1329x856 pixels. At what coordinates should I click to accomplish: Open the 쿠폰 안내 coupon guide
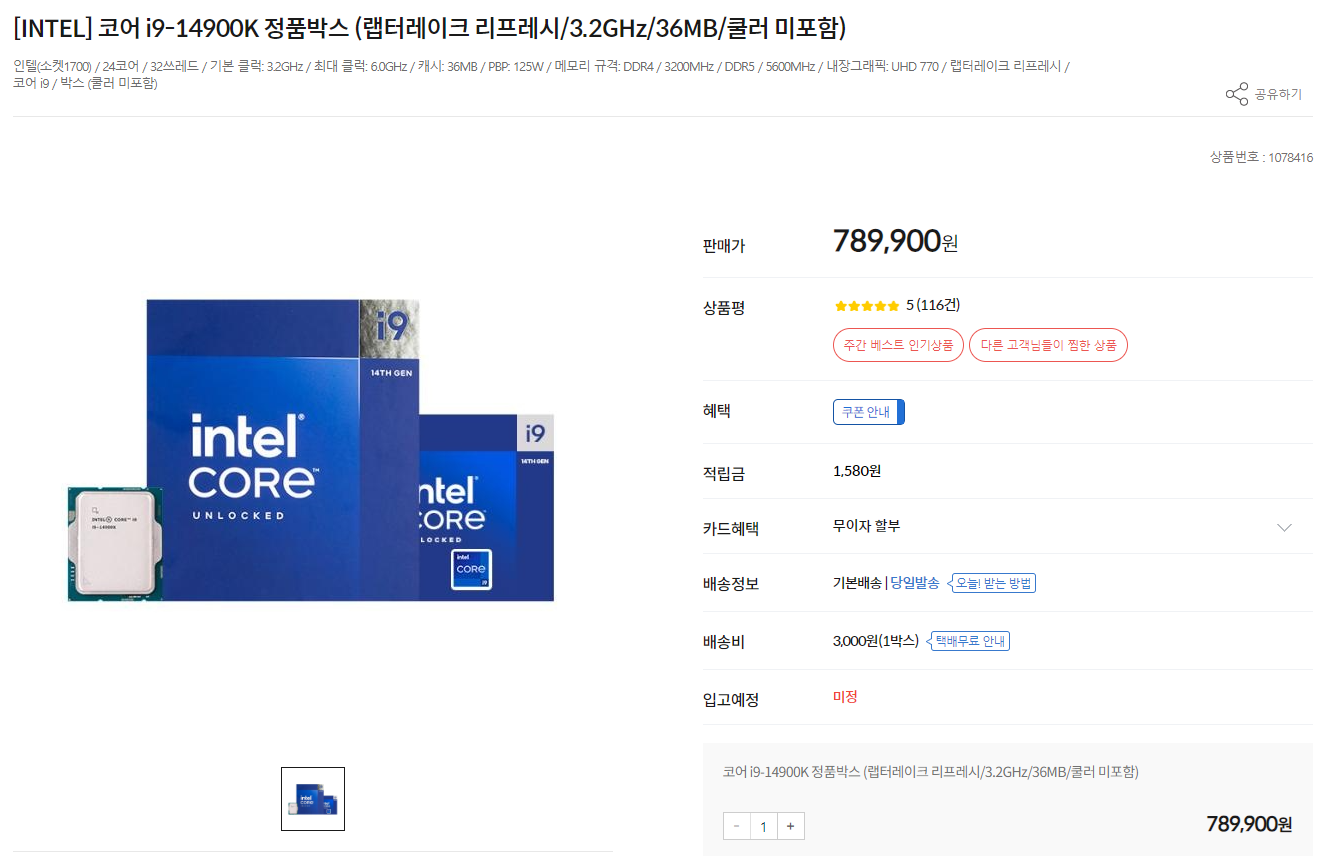pos(868,412)
